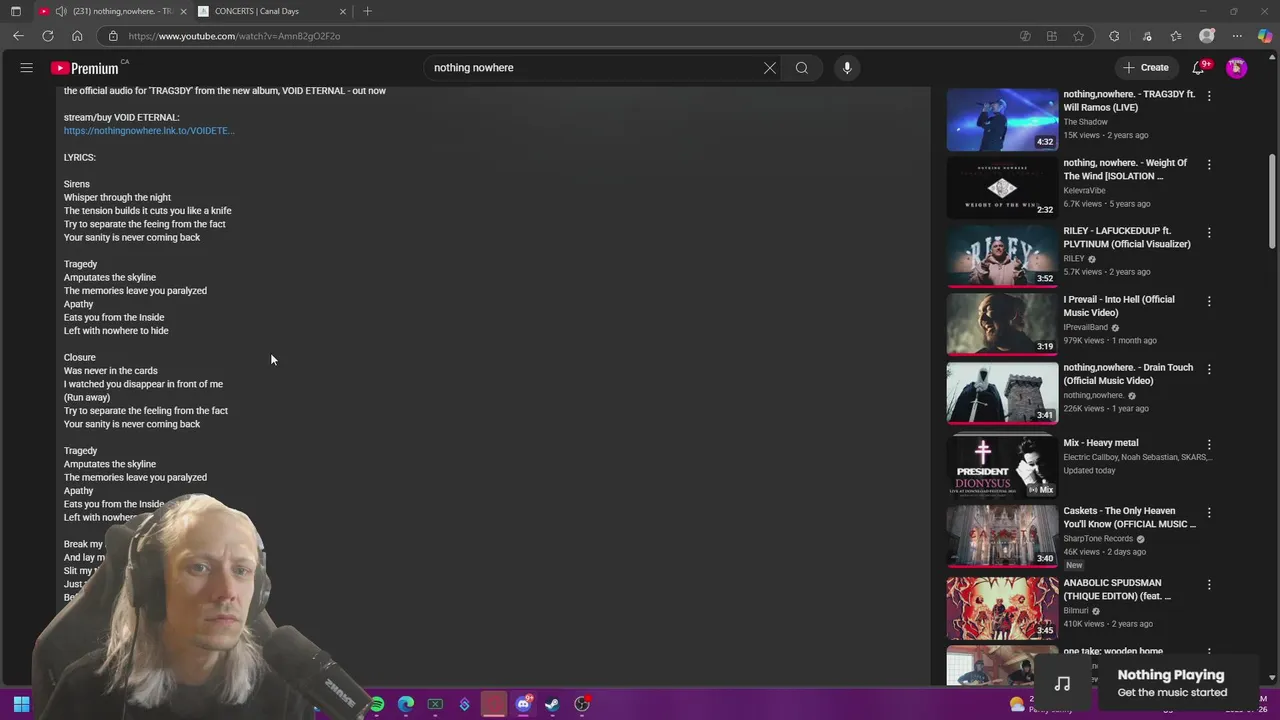Open Discord from the taskbar

coord(523,704)
